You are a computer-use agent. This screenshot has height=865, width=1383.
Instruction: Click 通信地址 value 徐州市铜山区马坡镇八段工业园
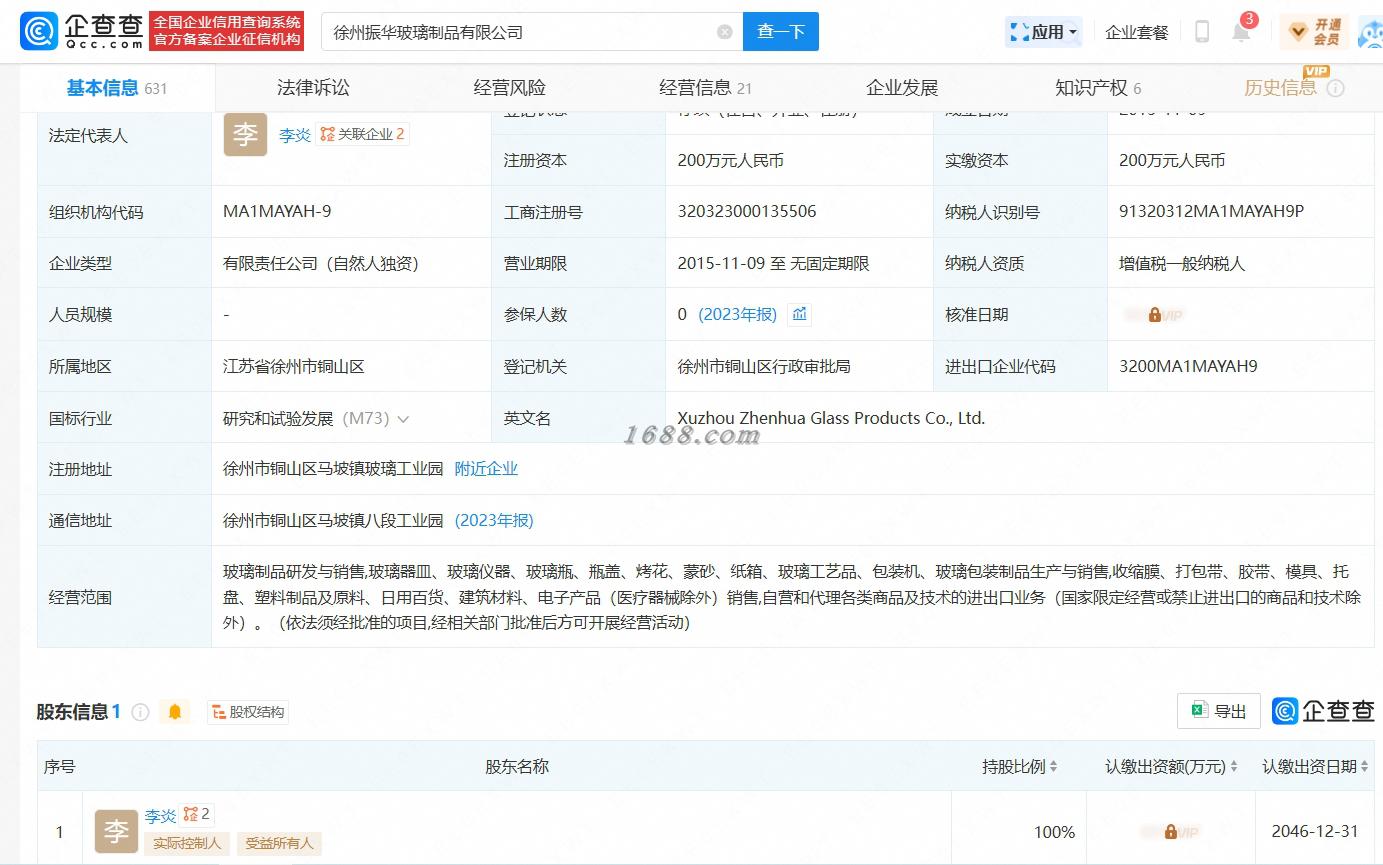click(333, 520)
